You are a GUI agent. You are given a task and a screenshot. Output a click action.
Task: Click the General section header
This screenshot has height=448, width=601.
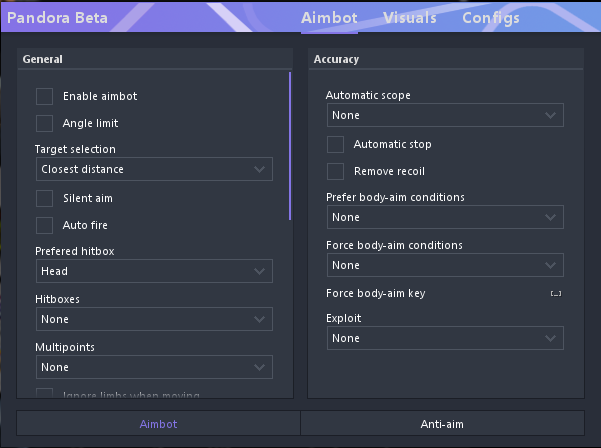[x=43, y=59]
